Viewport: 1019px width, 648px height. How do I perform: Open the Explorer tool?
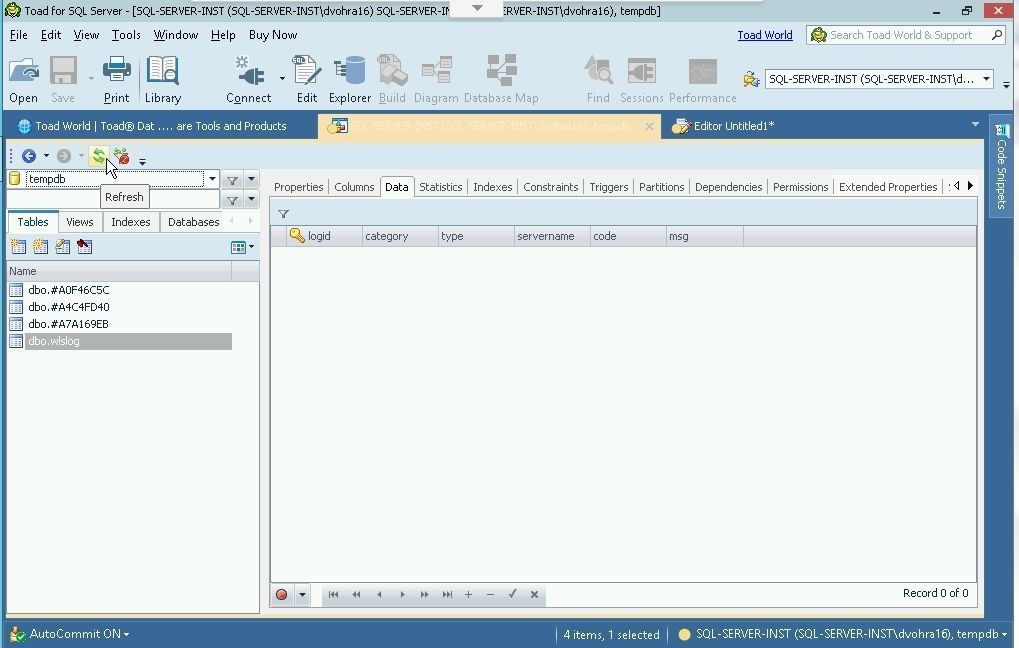tap(349, 79)
